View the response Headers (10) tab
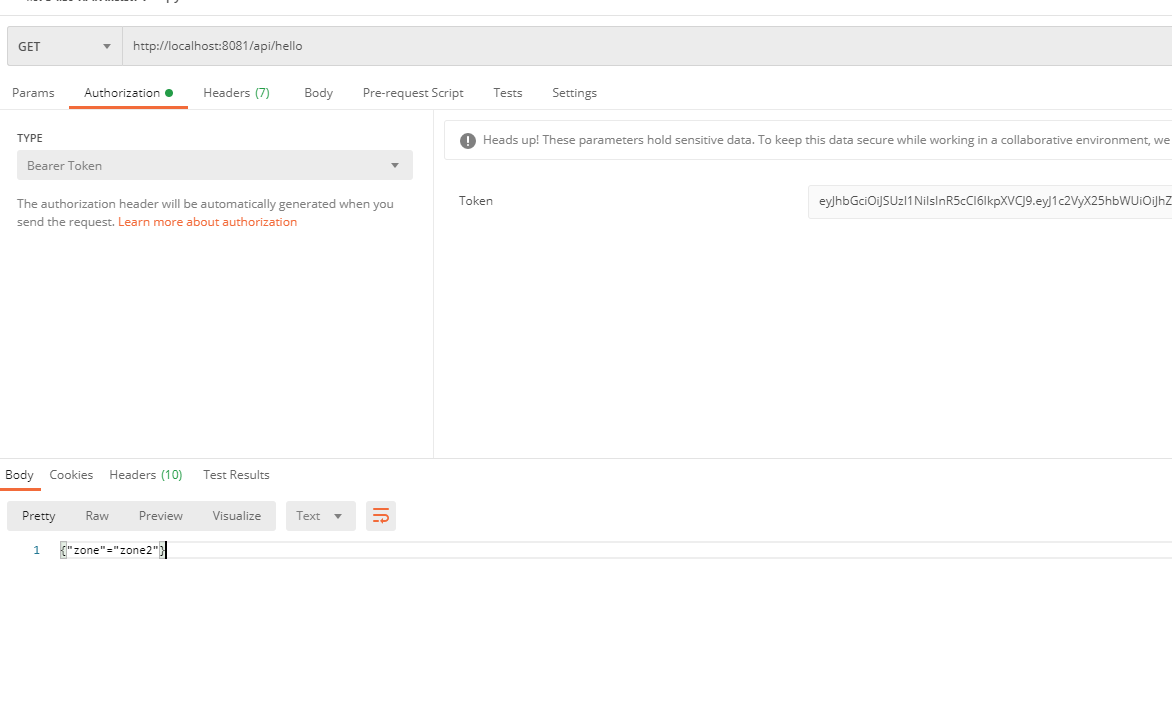Viewport: 1172px width, 719px height. [146, 475]
